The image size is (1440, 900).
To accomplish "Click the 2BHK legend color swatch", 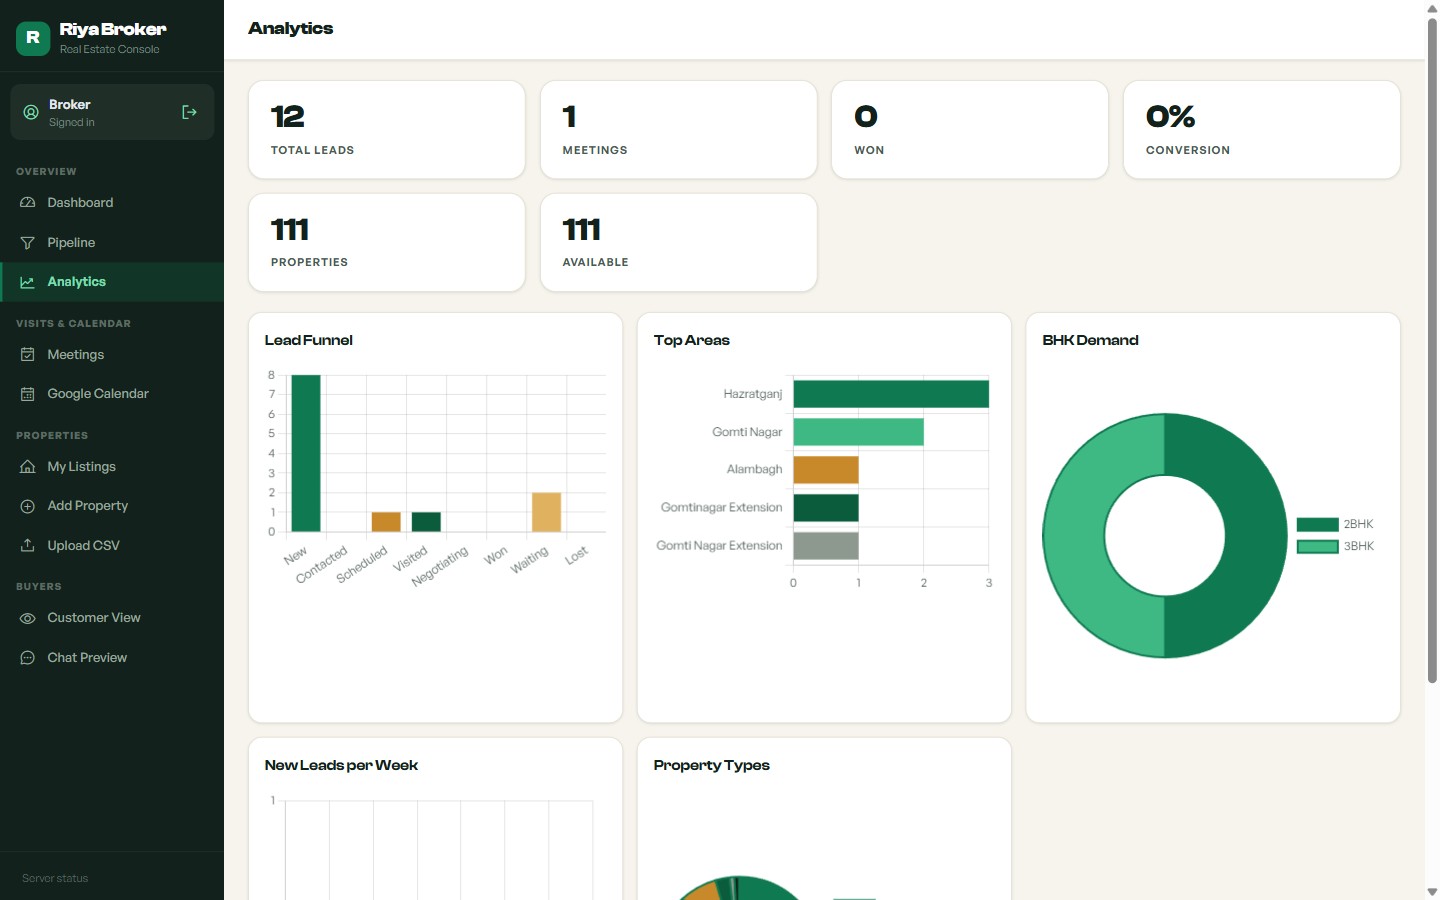I will click(x=1317, y=524).
